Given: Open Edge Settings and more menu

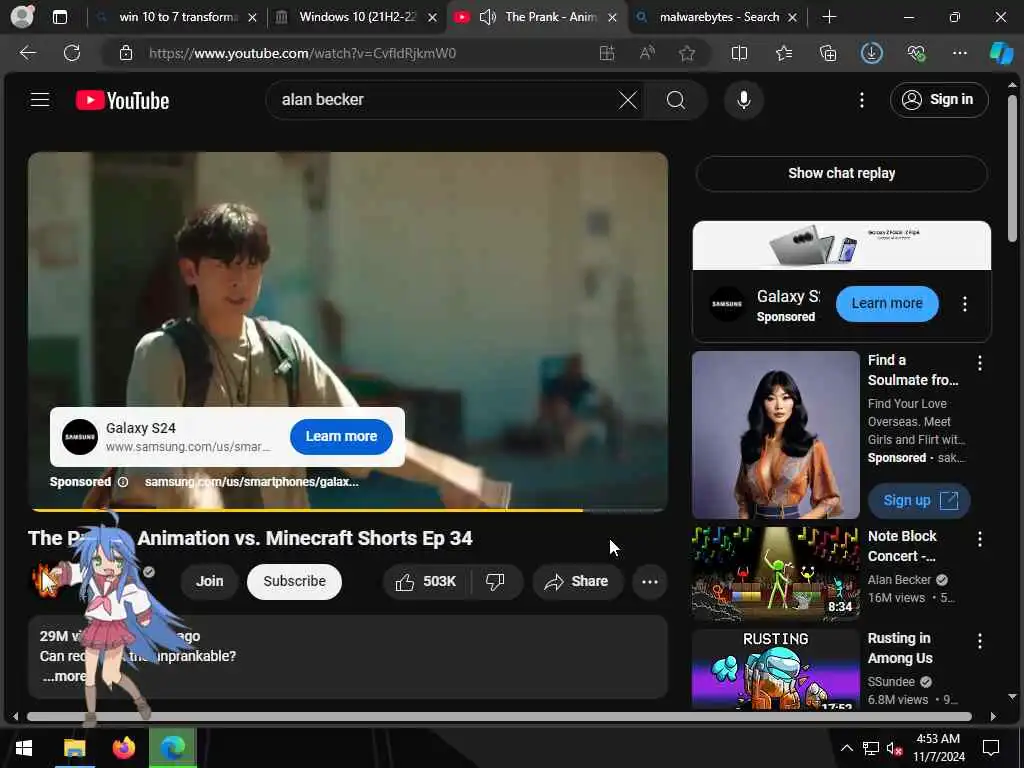Looking at the screenshot, I should point(959,53).
